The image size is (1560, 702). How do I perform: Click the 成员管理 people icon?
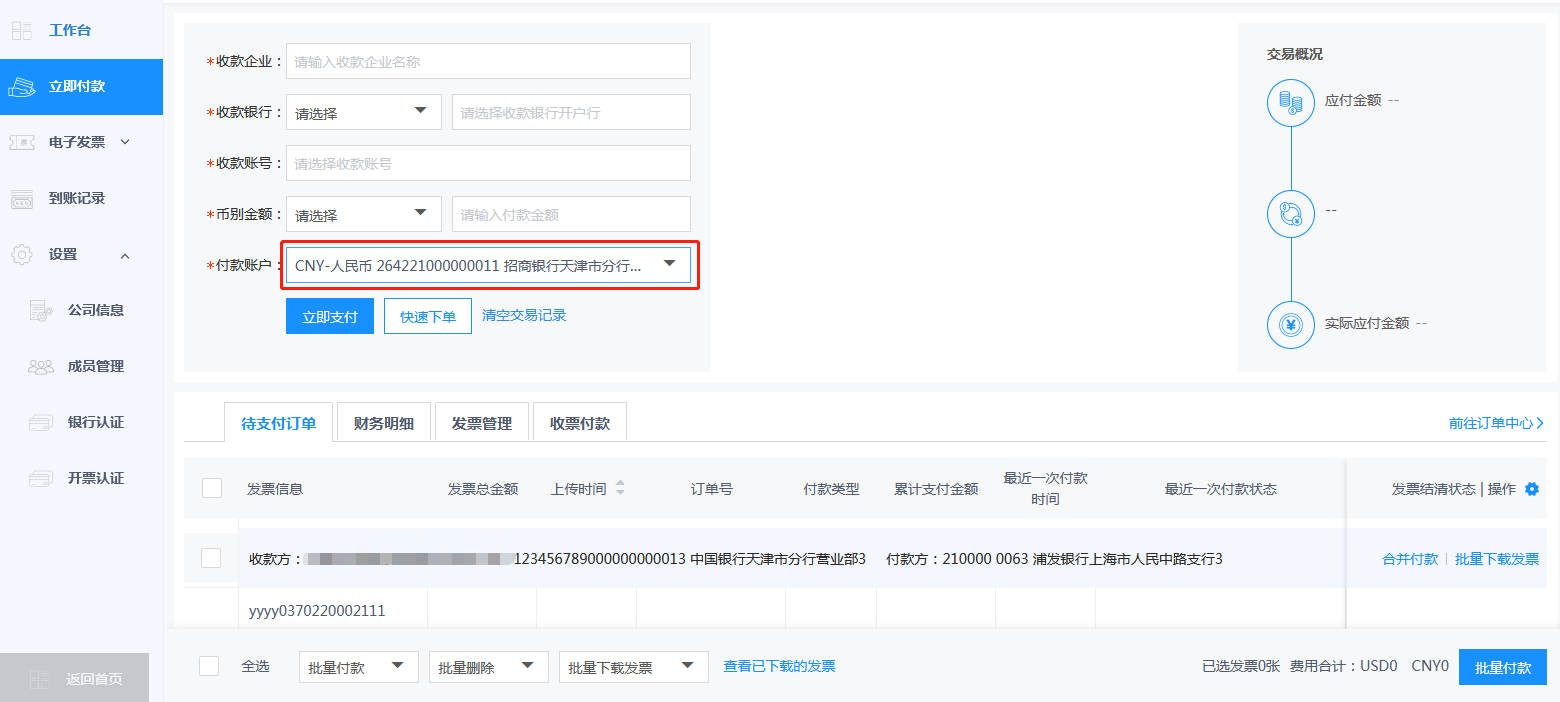[x=41, y=366]
